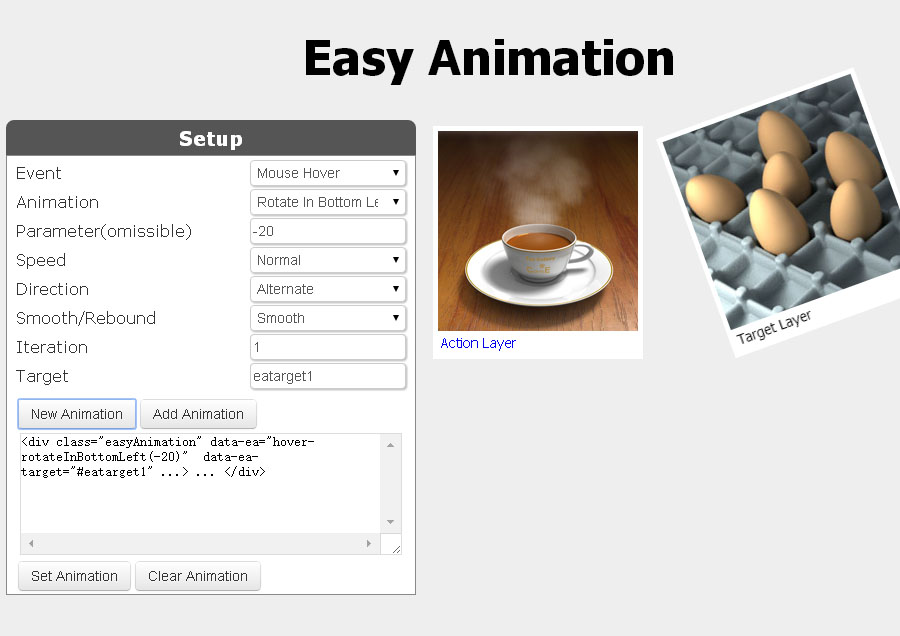Screen dimensions: 900x636
Task: Click the textarea scroll right arrow
Action: 368,543
